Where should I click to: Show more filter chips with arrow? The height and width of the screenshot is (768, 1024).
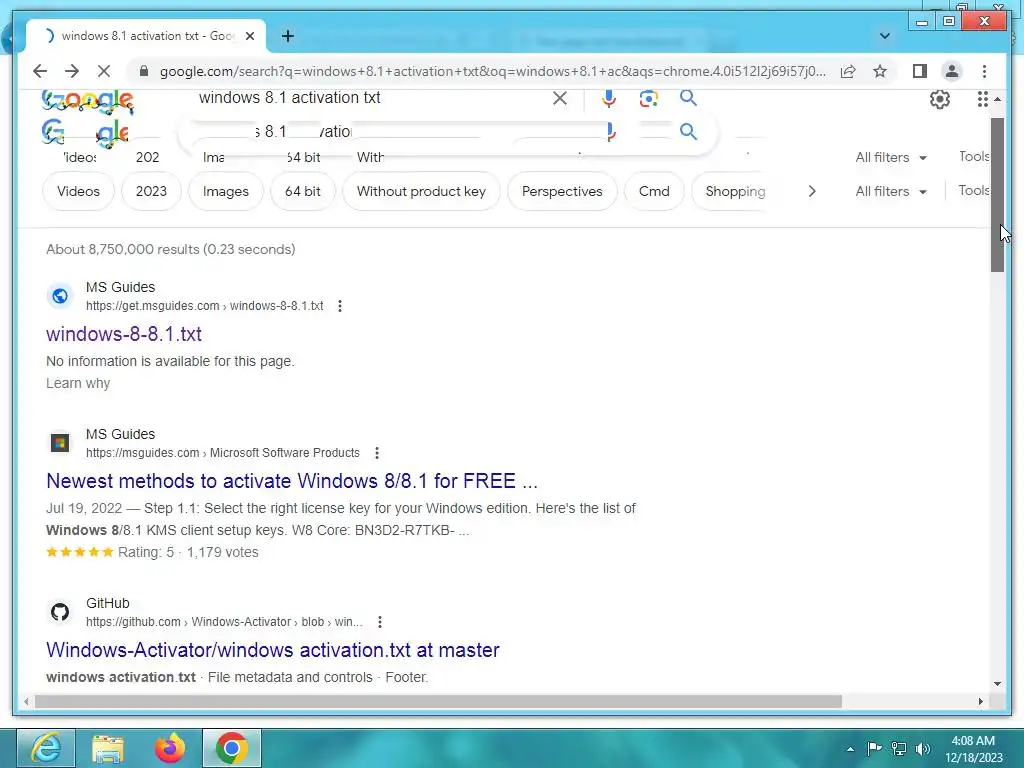click(x=812, y=191)
